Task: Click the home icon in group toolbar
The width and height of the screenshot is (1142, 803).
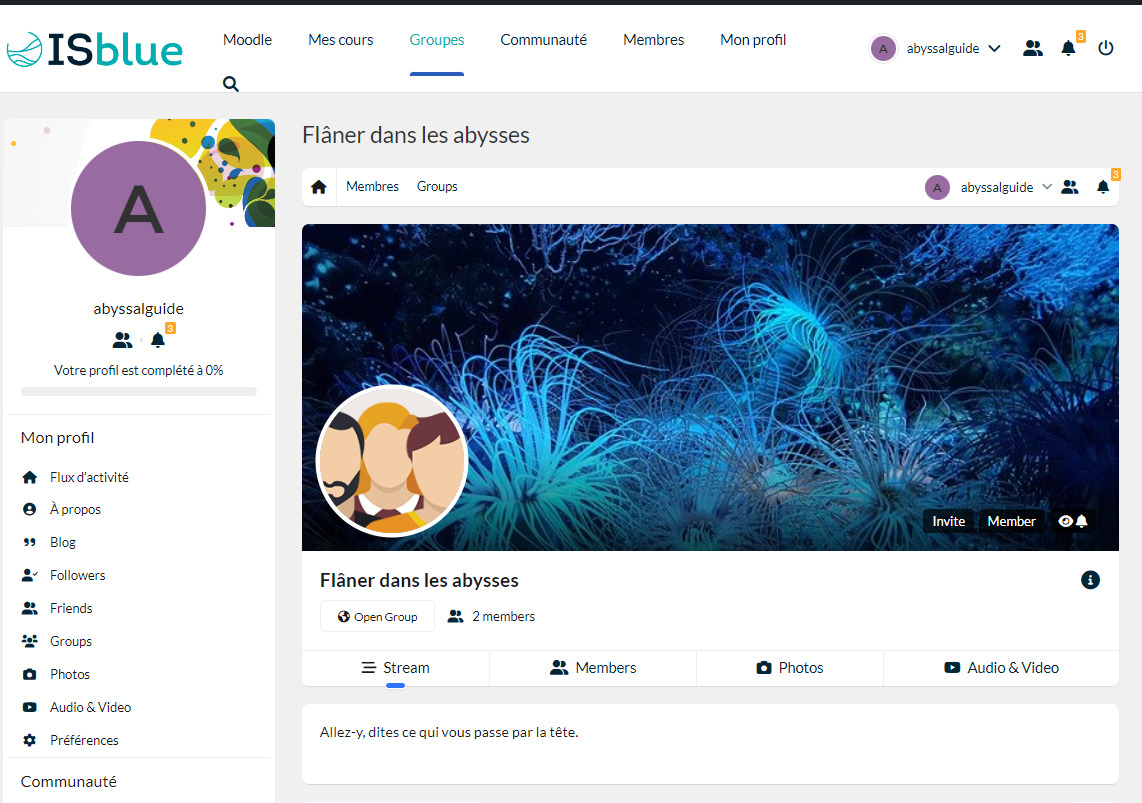Action: click(x=319, y=187)
